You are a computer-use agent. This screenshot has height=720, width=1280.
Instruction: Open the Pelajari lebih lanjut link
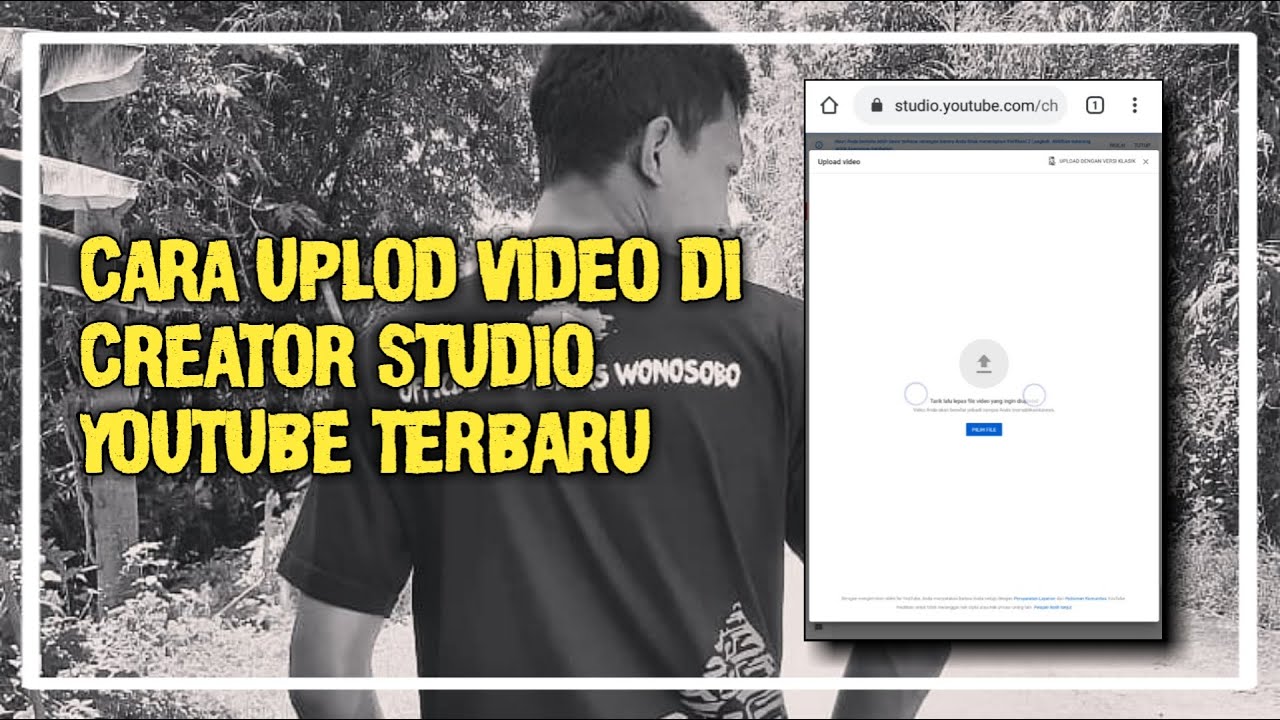pyautogui.click(x=1053, y=607)
